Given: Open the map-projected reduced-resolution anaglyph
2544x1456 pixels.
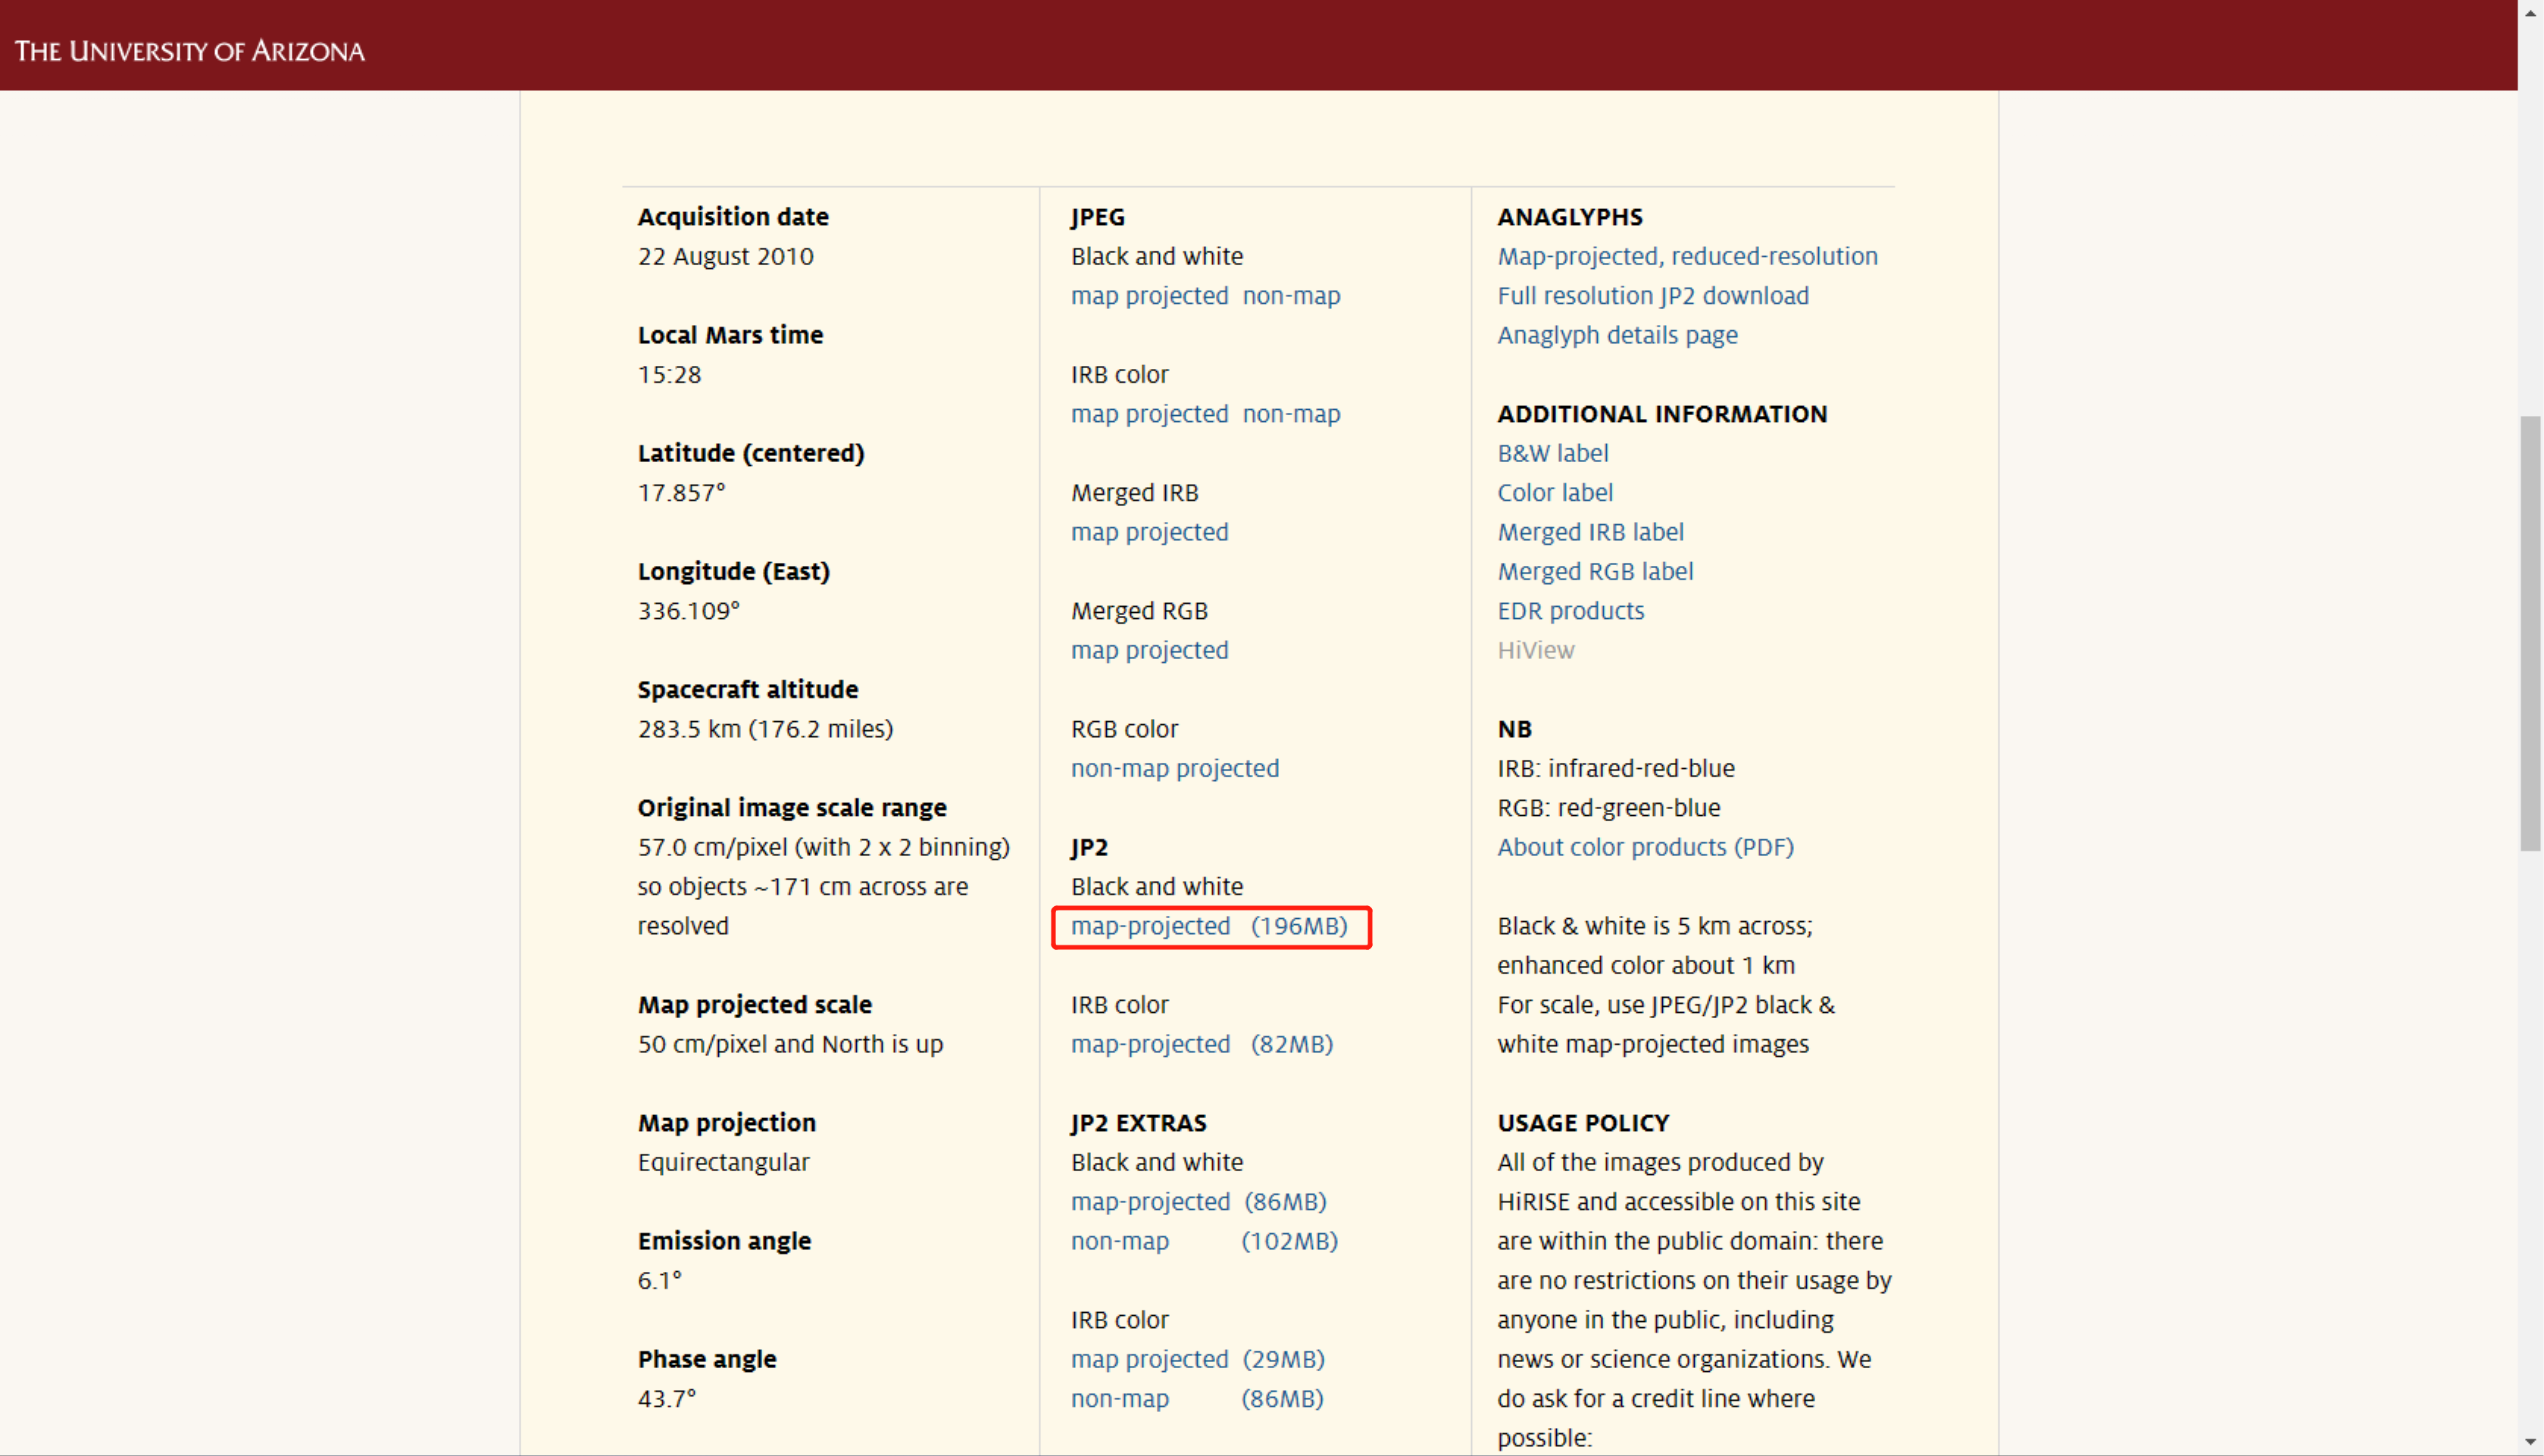Looking at the screenshot, I should 1687,256.
